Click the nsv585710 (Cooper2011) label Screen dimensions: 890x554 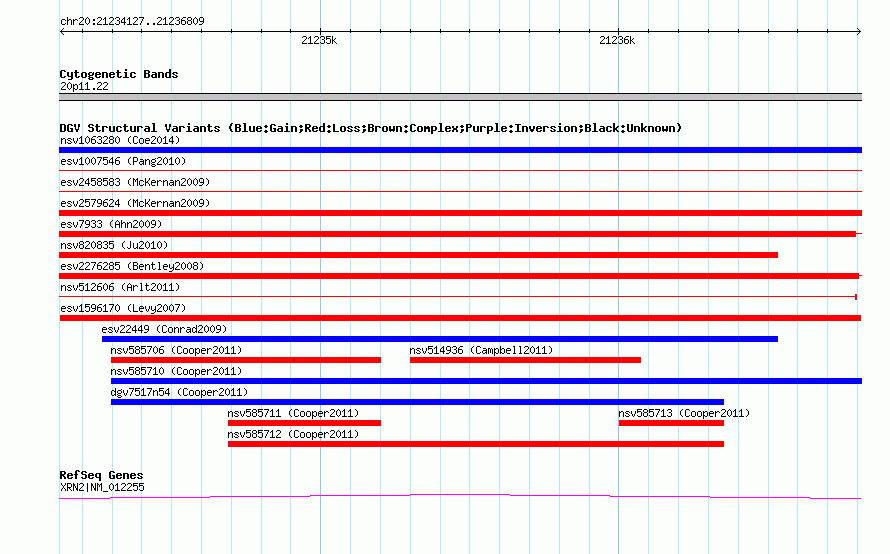tap(176, 371)
